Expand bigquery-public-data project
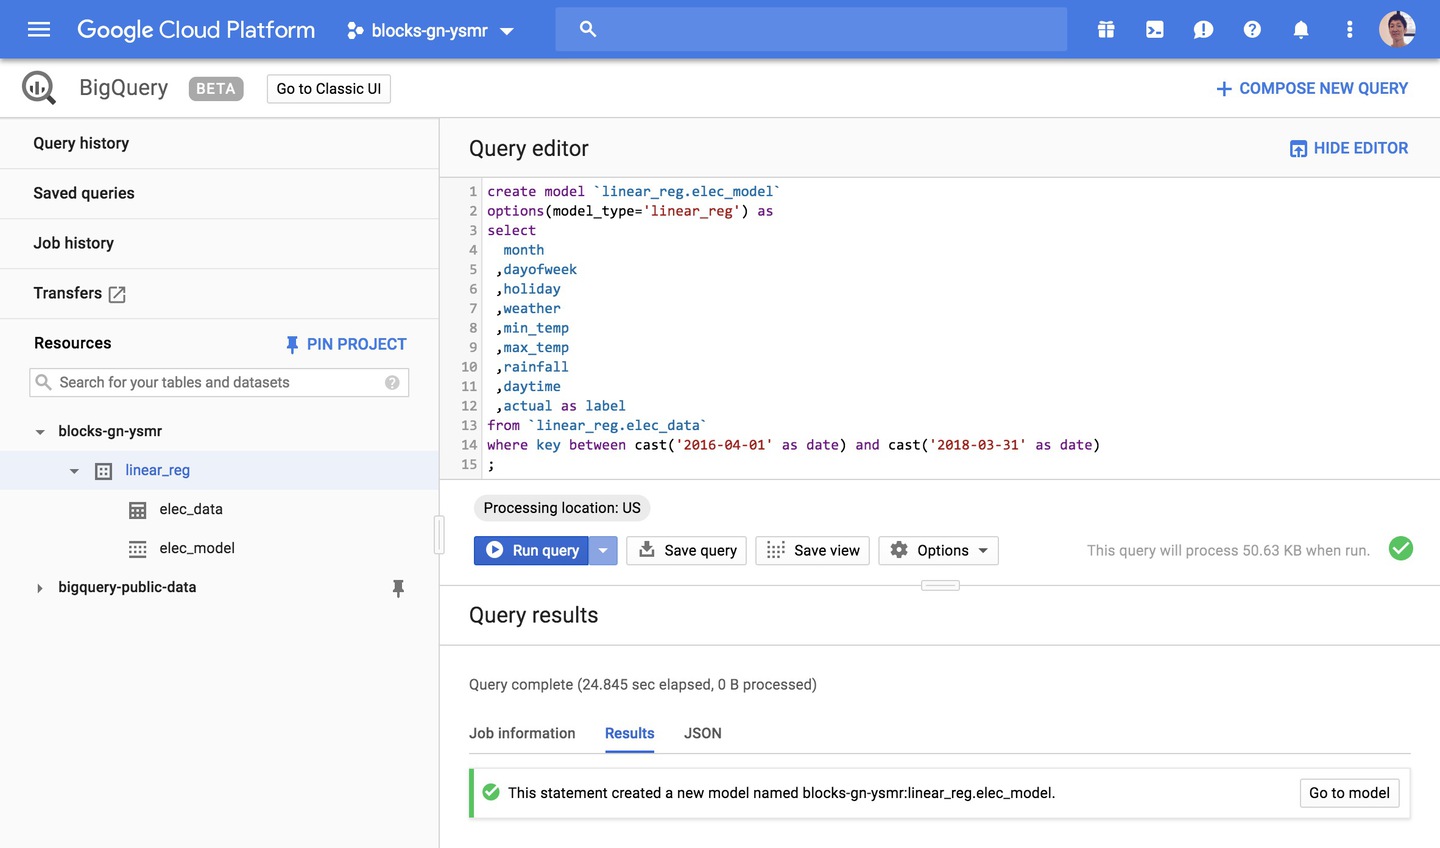The height and width of the screenshot is (848, 1440). tap(40, 588)
